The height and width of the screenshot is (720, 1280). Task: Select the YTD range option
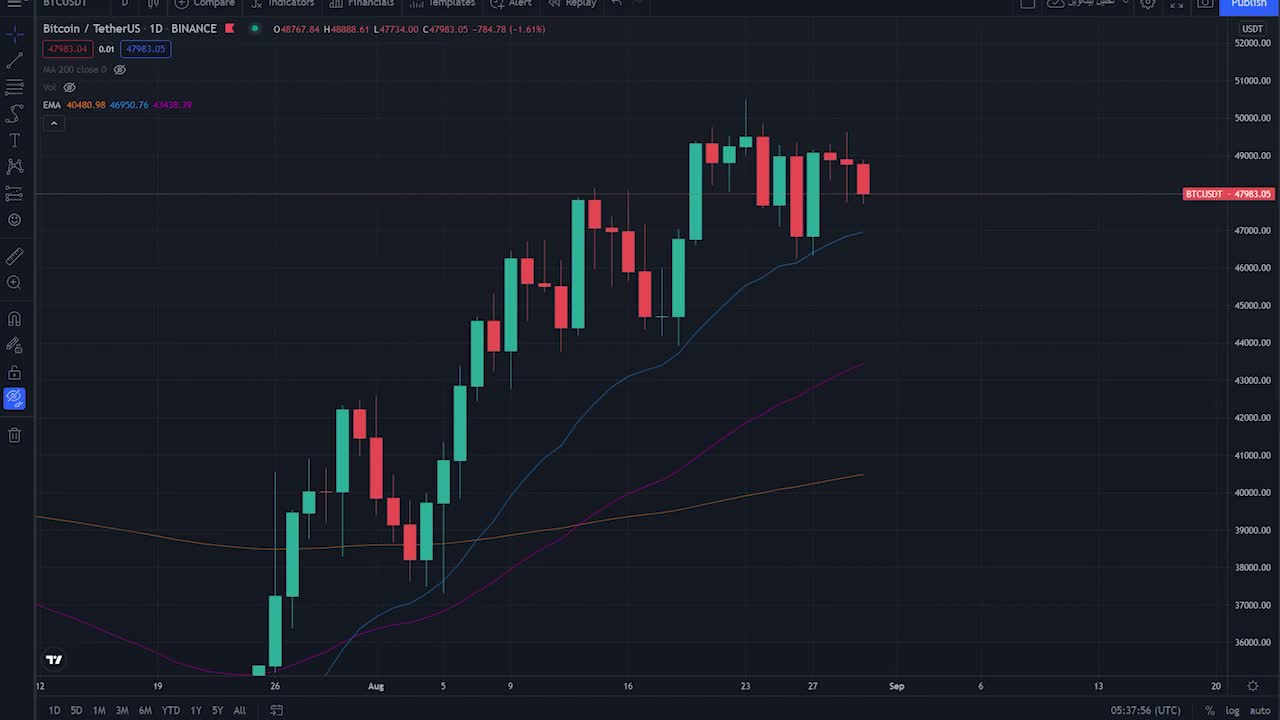(170, 710)
